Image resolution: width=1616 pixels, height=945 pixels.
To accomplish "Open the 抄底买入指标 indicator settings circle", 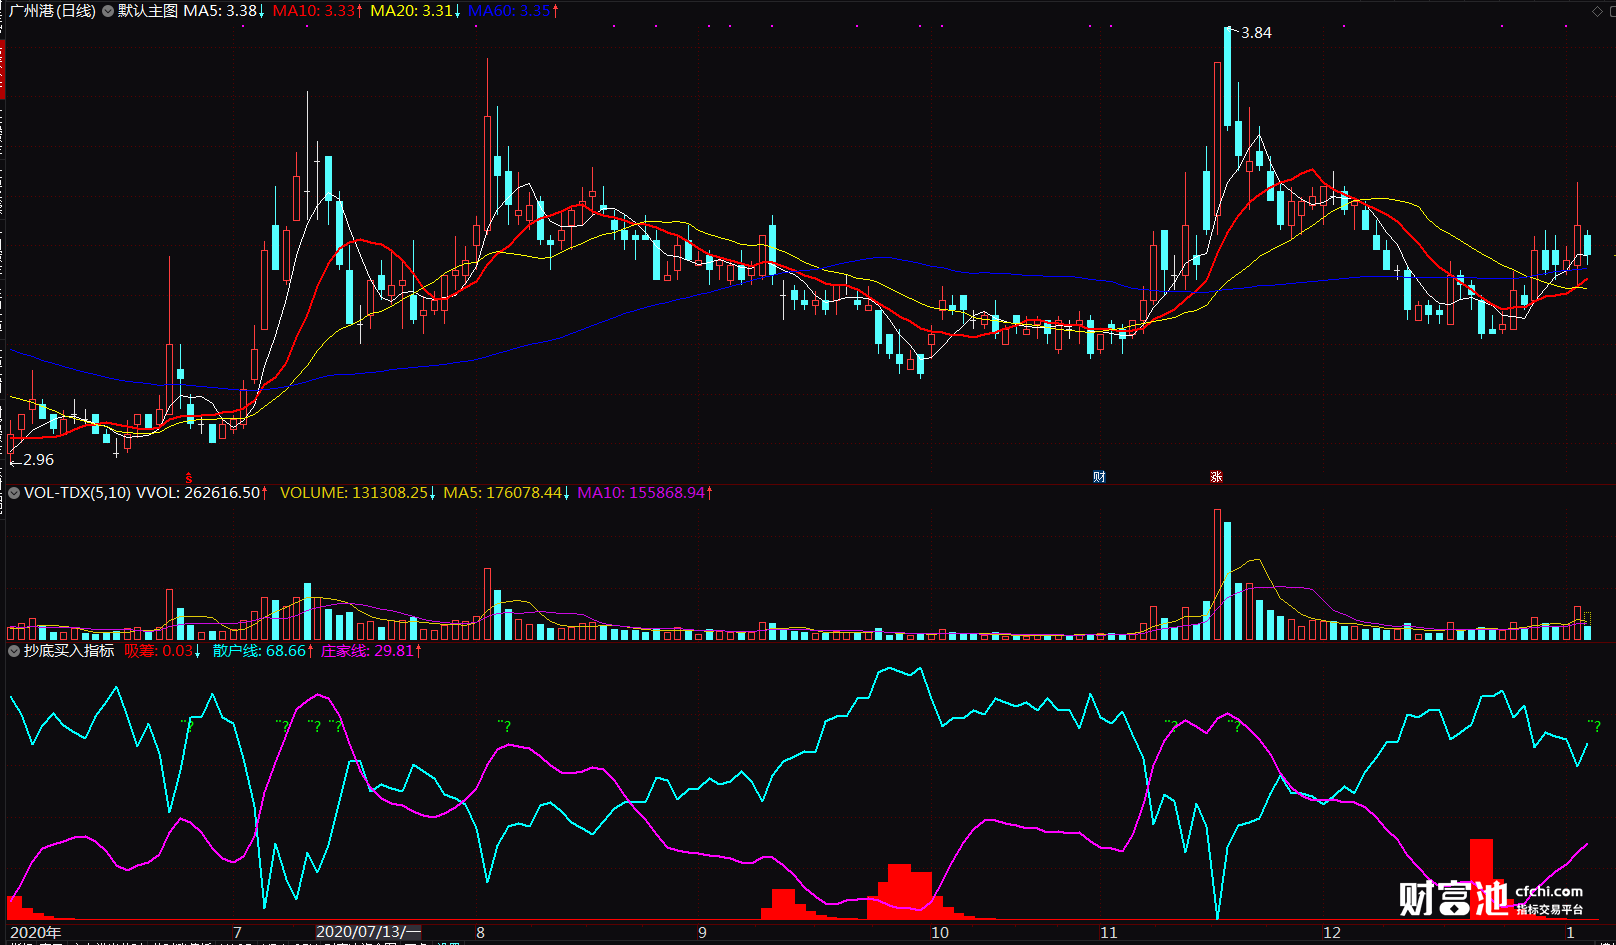I will click(x=14, y=651).
